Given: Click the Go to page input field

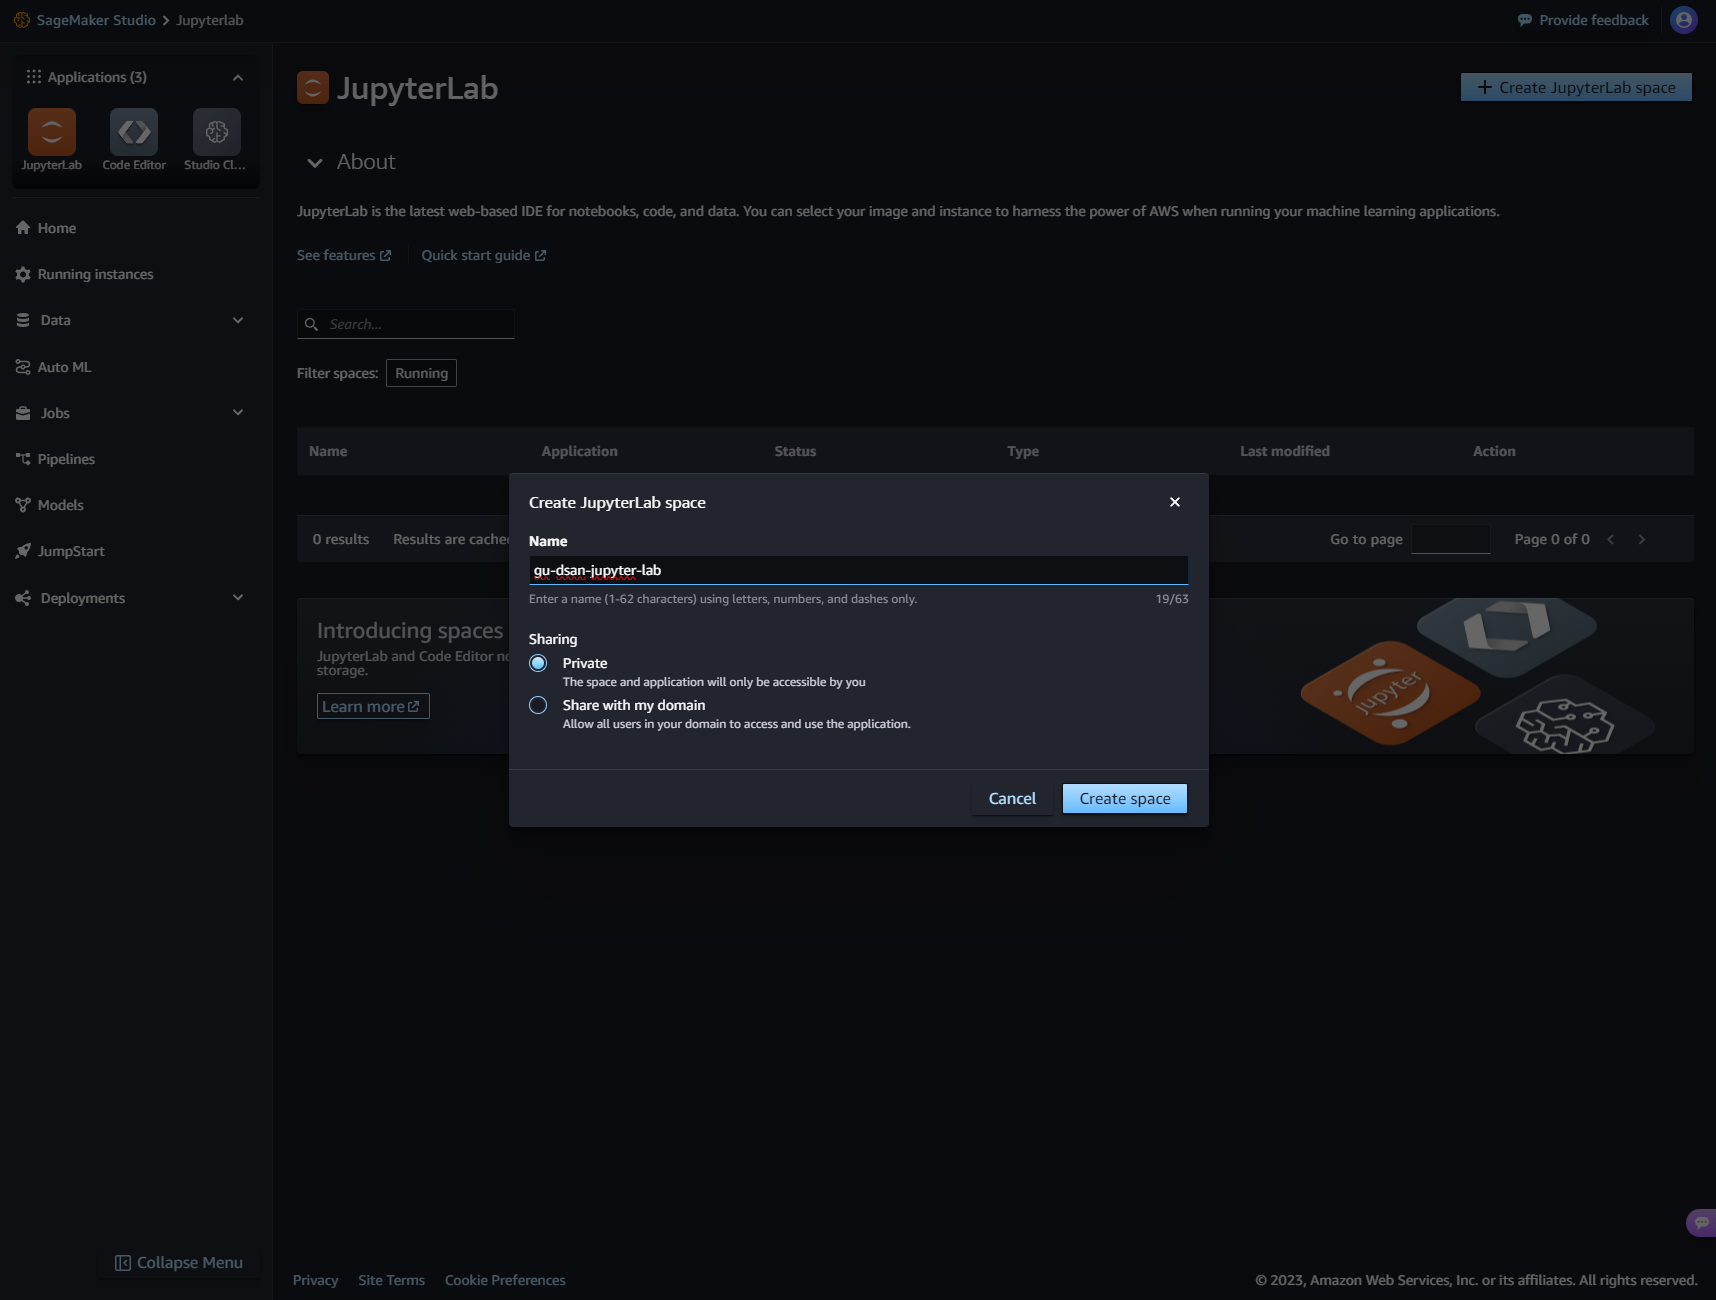Looking at the screenshot, I should point(1450,539).
